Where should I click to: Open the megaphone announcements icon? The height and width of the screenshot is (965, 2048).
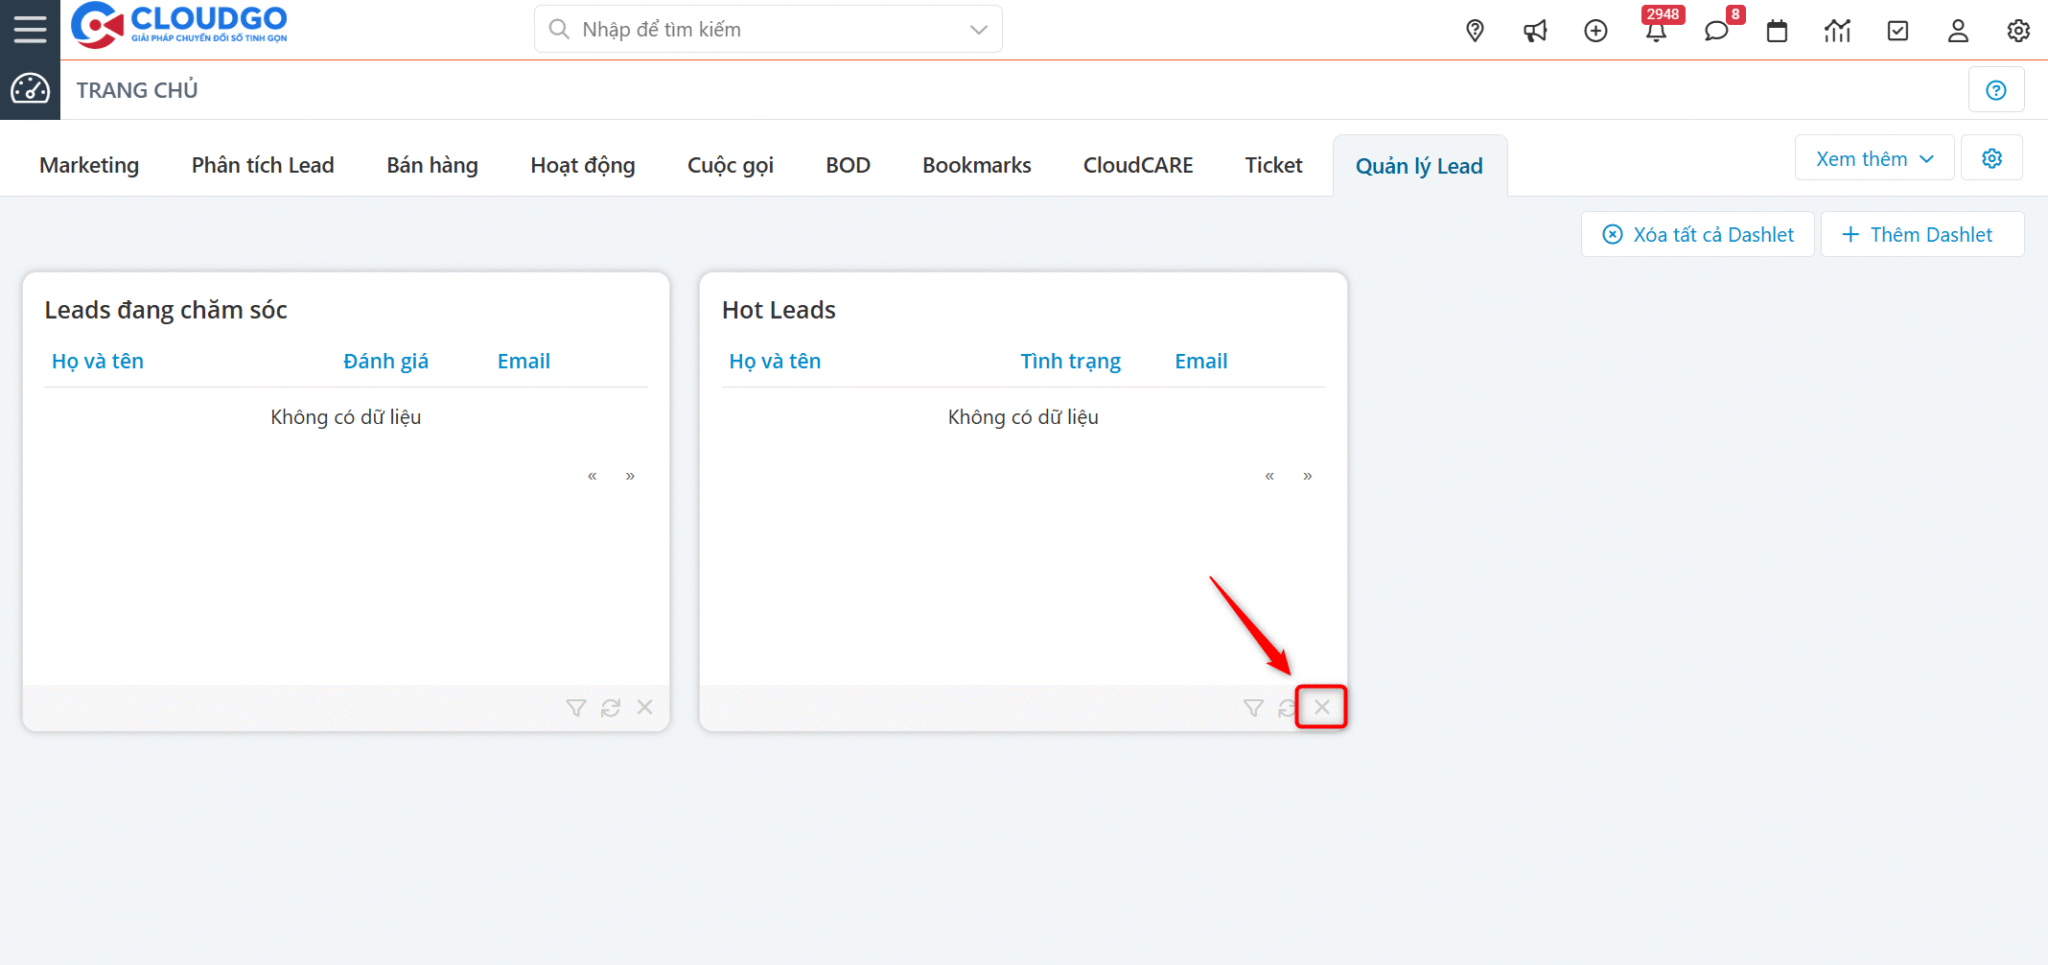1535,31
